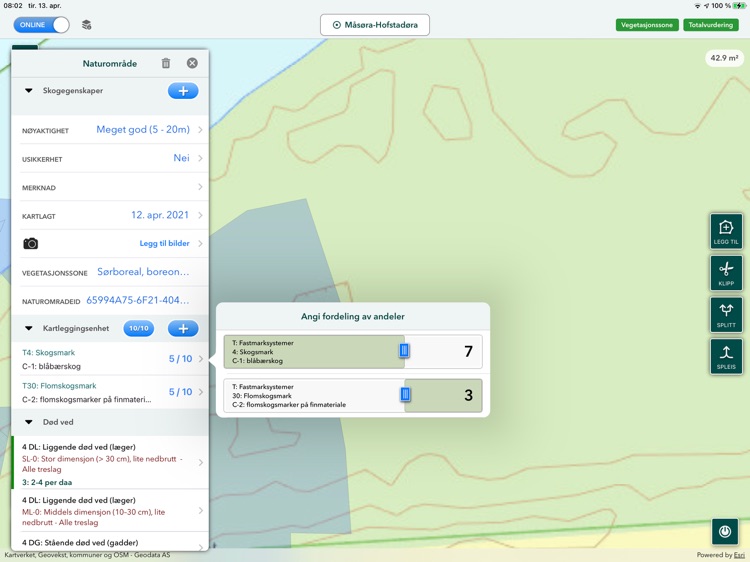
Task: Tap the 10/10 share badge
Action: (x=139, y=329)
